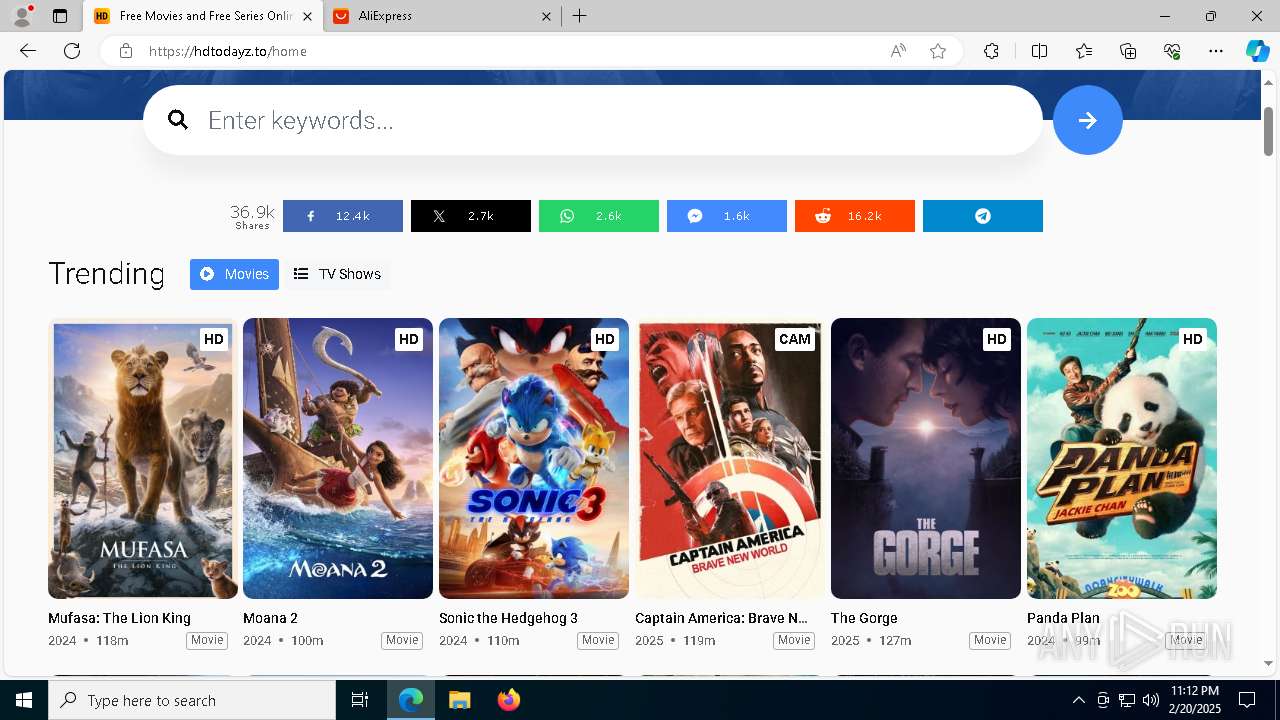
Task: Open Copilot sidebar icon
Action: coord(1257,51)
